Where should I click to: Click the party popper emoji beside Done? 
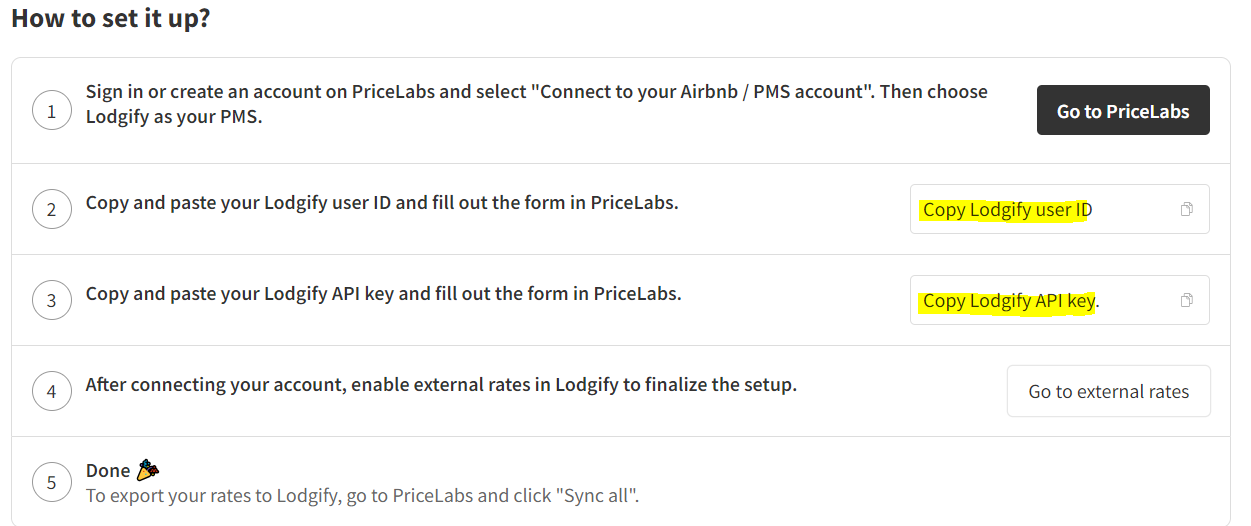pyautogui.click(x=148, y=469)
